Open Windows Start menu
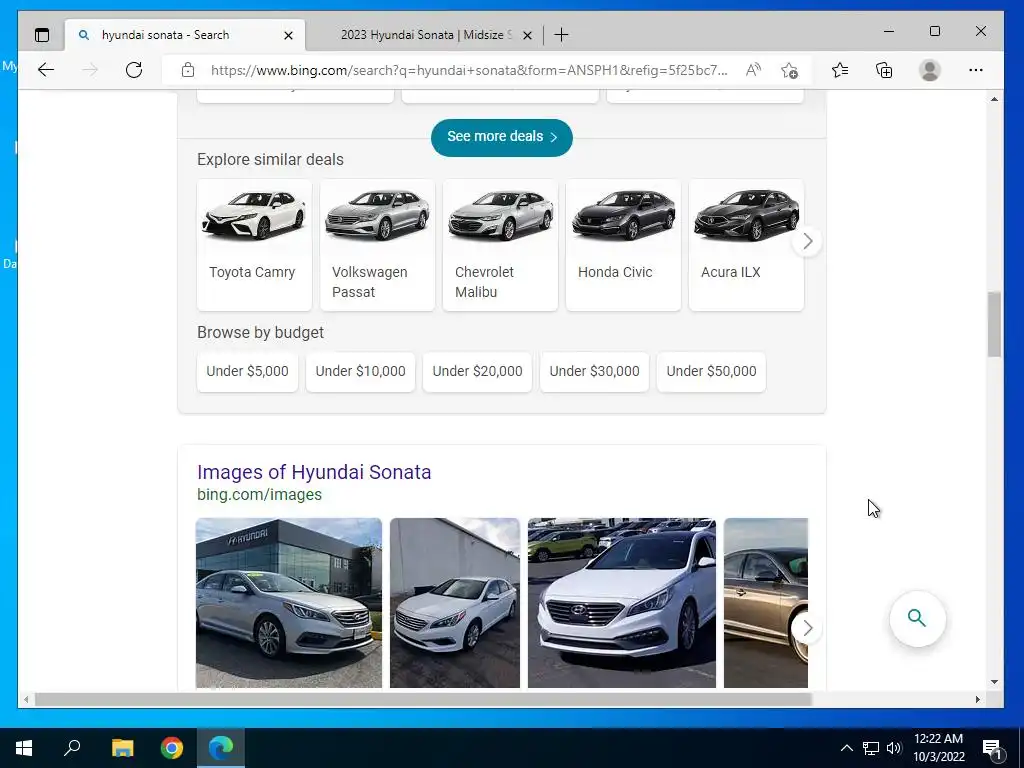The width and height of the screenshot is (1024, 768). 24,748
